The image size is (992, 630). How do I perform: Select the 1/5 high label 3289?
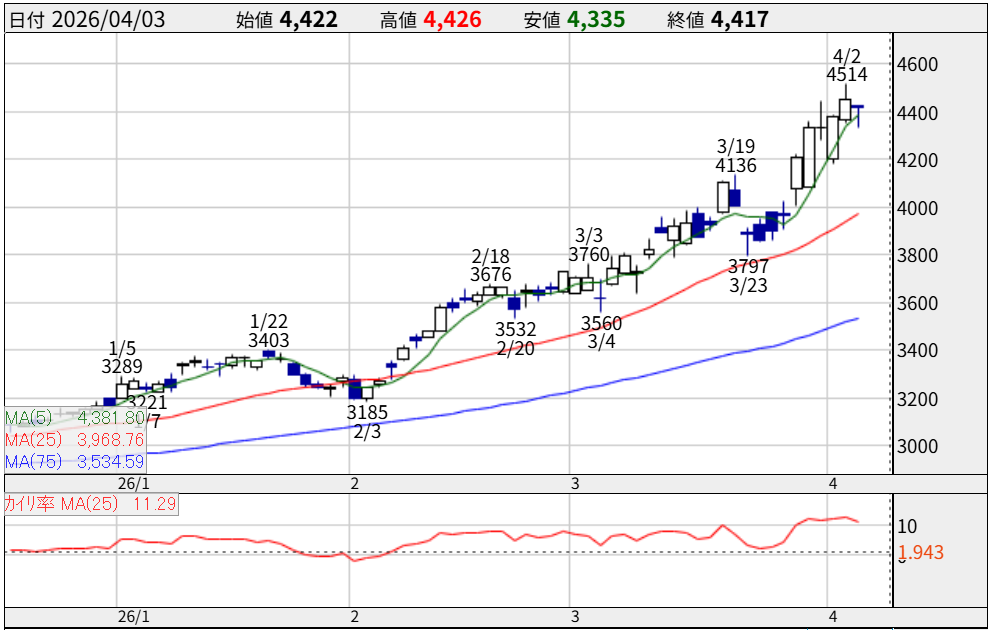122,367
